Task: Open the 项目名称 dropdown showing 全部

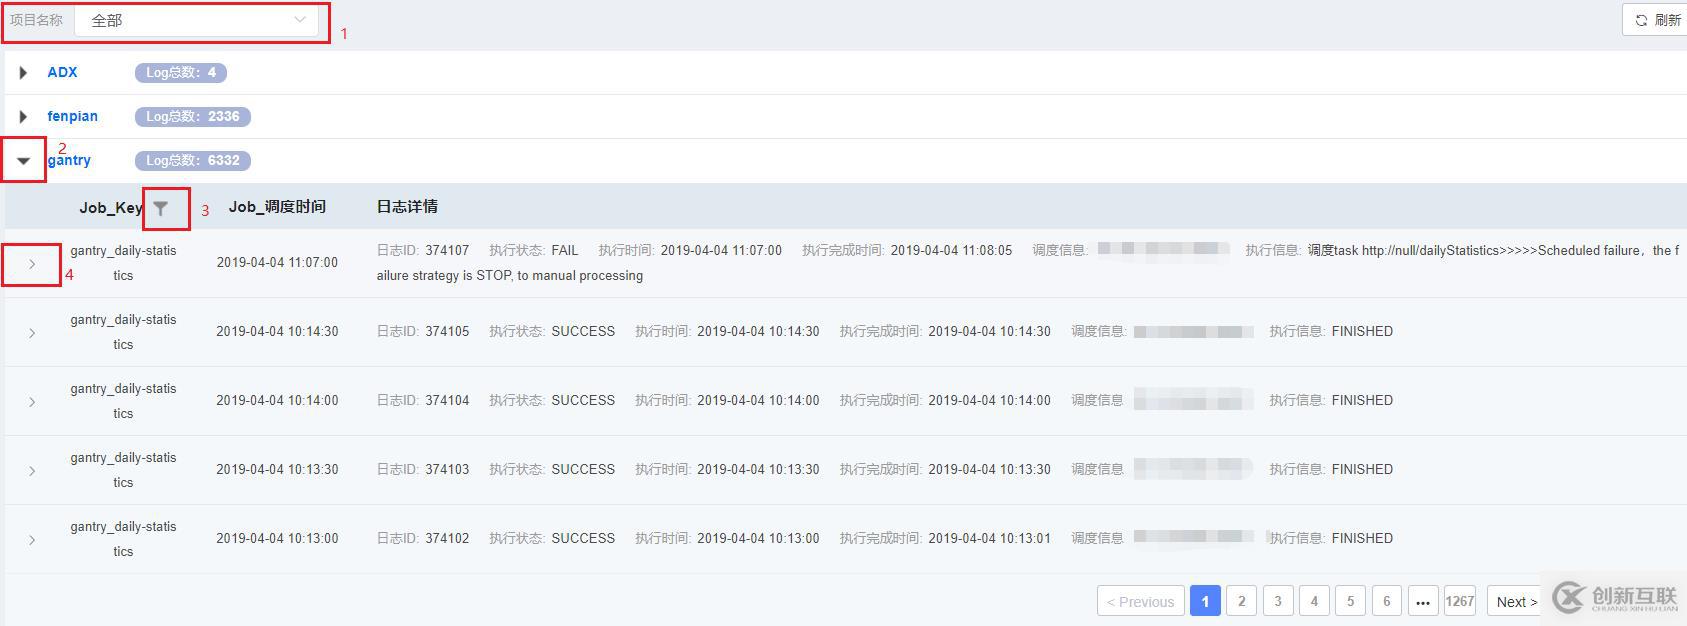Action: tap(196, 20)
